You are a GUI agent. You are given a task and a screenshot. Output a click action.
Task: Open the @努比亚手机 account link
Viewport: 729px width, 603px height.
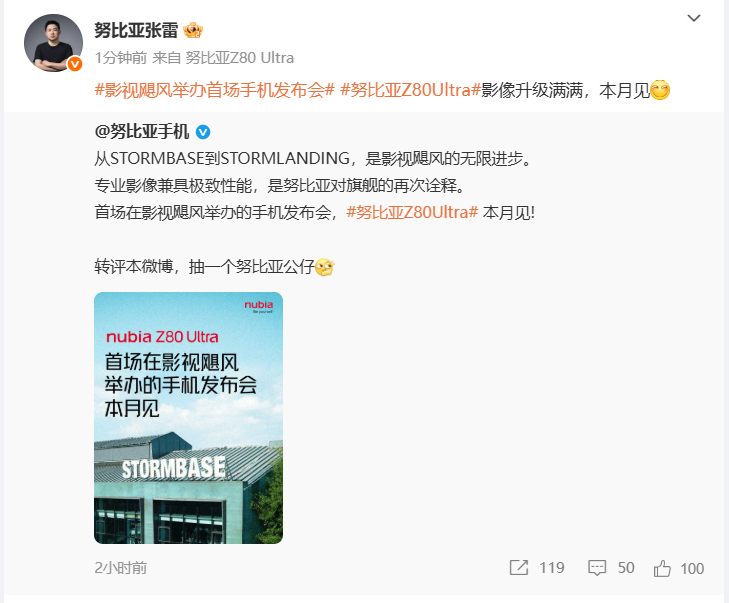[x=142, y=132]
